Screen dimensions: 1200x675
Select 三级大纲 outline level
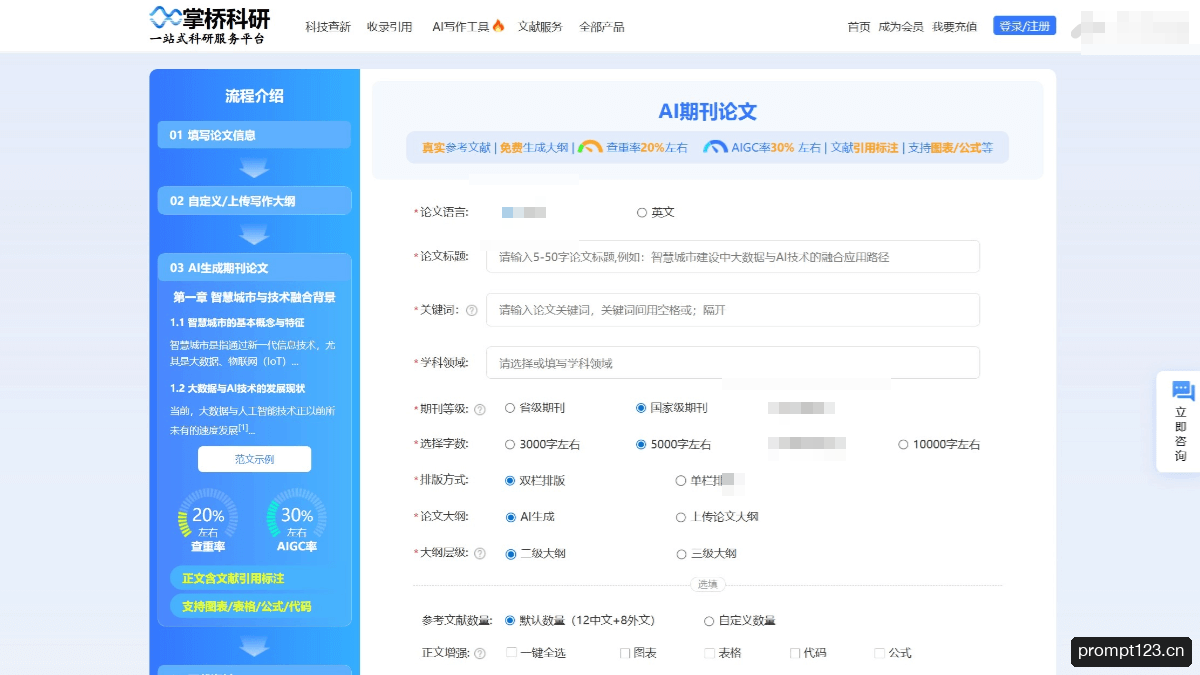(x=681, y=554)
